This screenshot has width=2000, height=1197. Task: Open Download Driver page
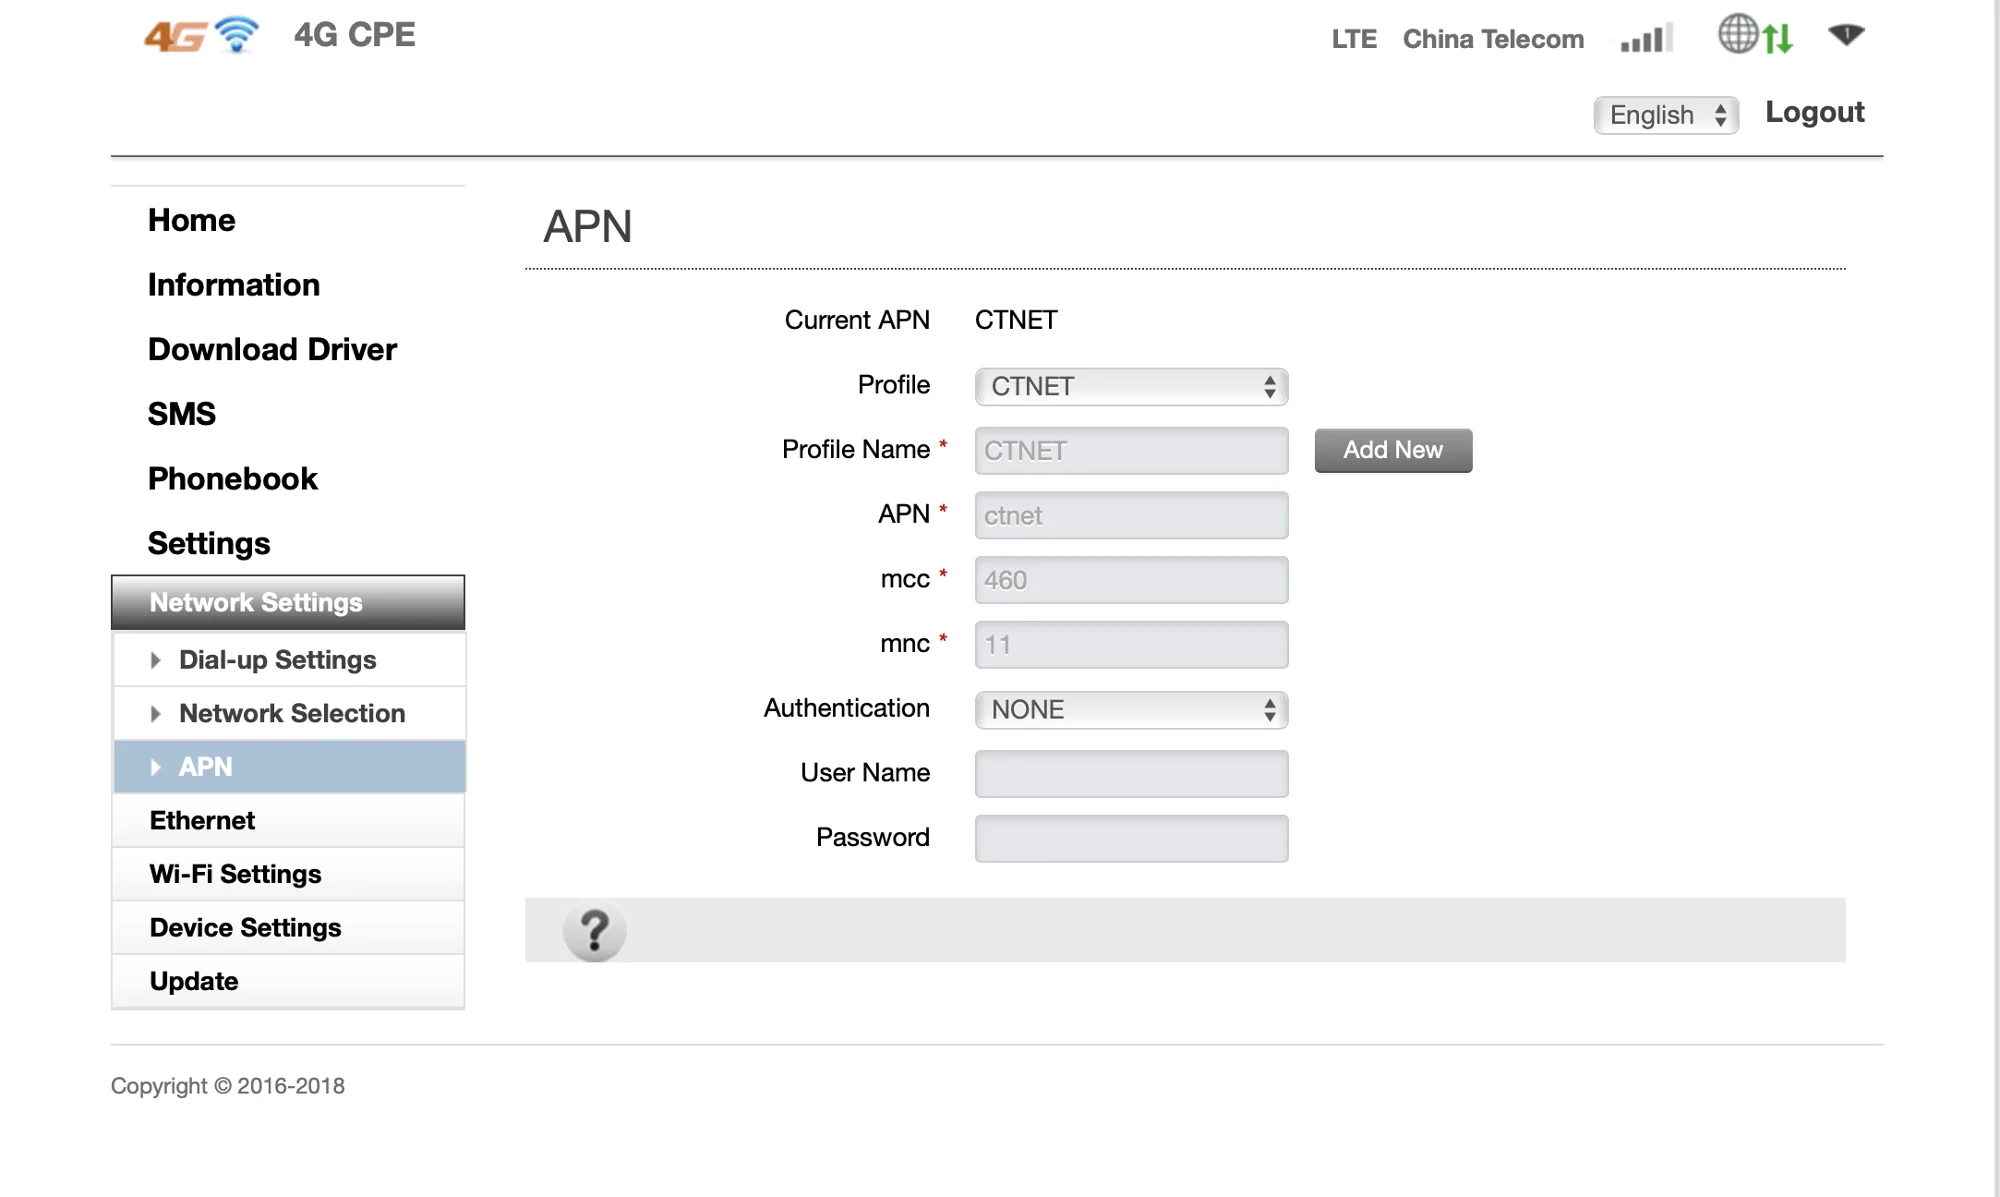tap(272, 349)
